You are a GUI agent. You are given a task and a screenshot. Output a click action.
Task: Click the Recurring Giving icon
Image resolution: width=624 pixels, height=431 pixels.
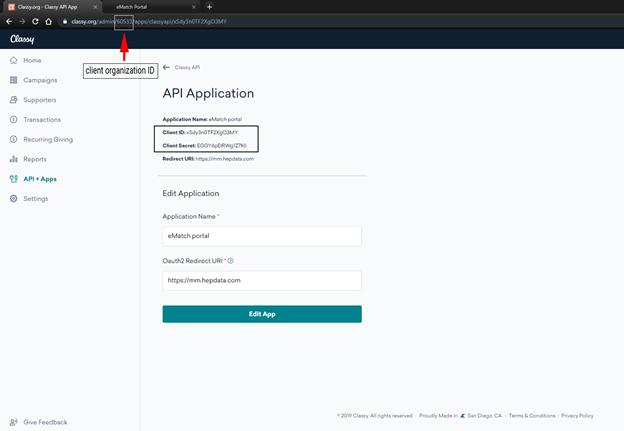pos(14,139)
